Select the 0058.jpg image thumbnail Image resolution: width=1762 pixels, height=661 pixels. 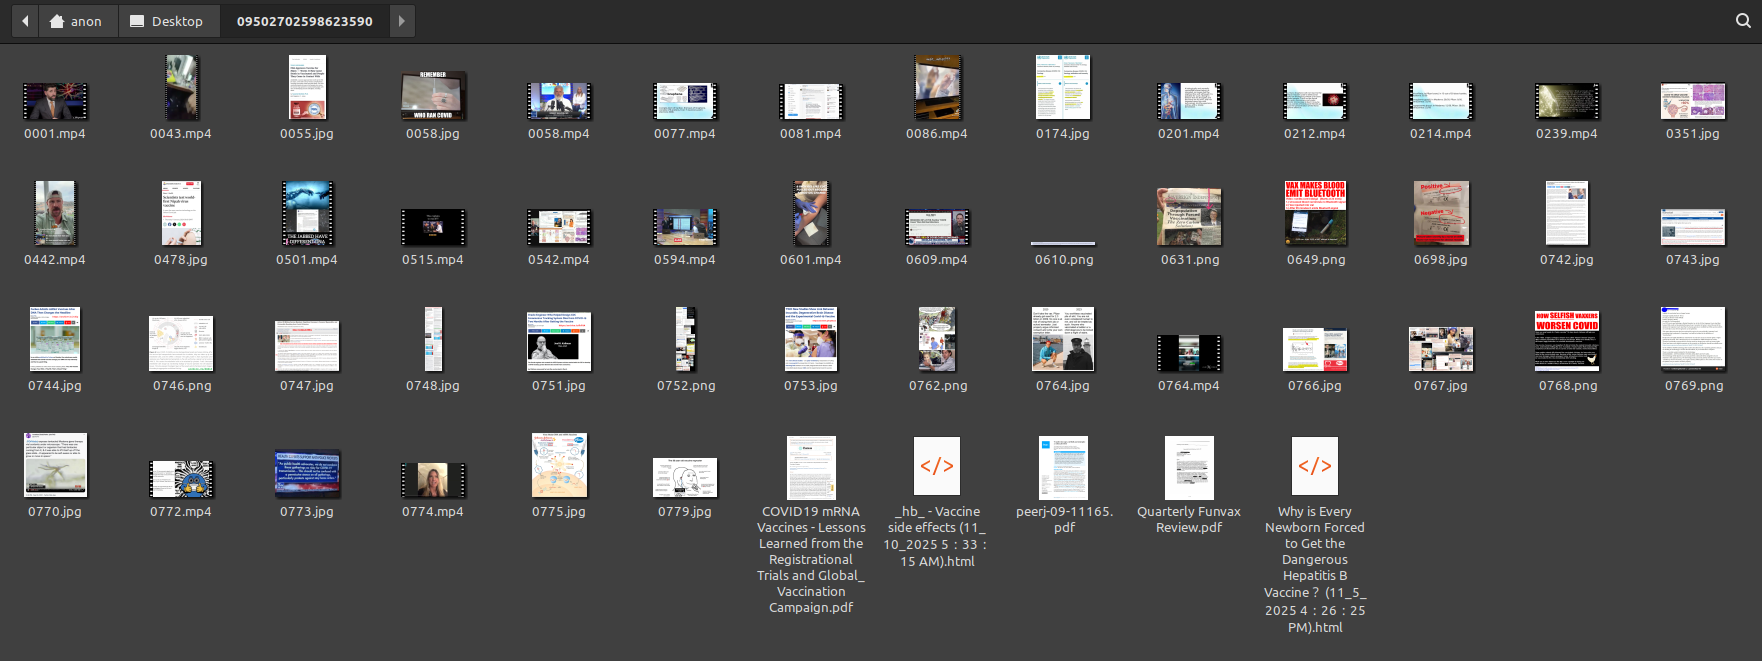click(x=433, y=96)
